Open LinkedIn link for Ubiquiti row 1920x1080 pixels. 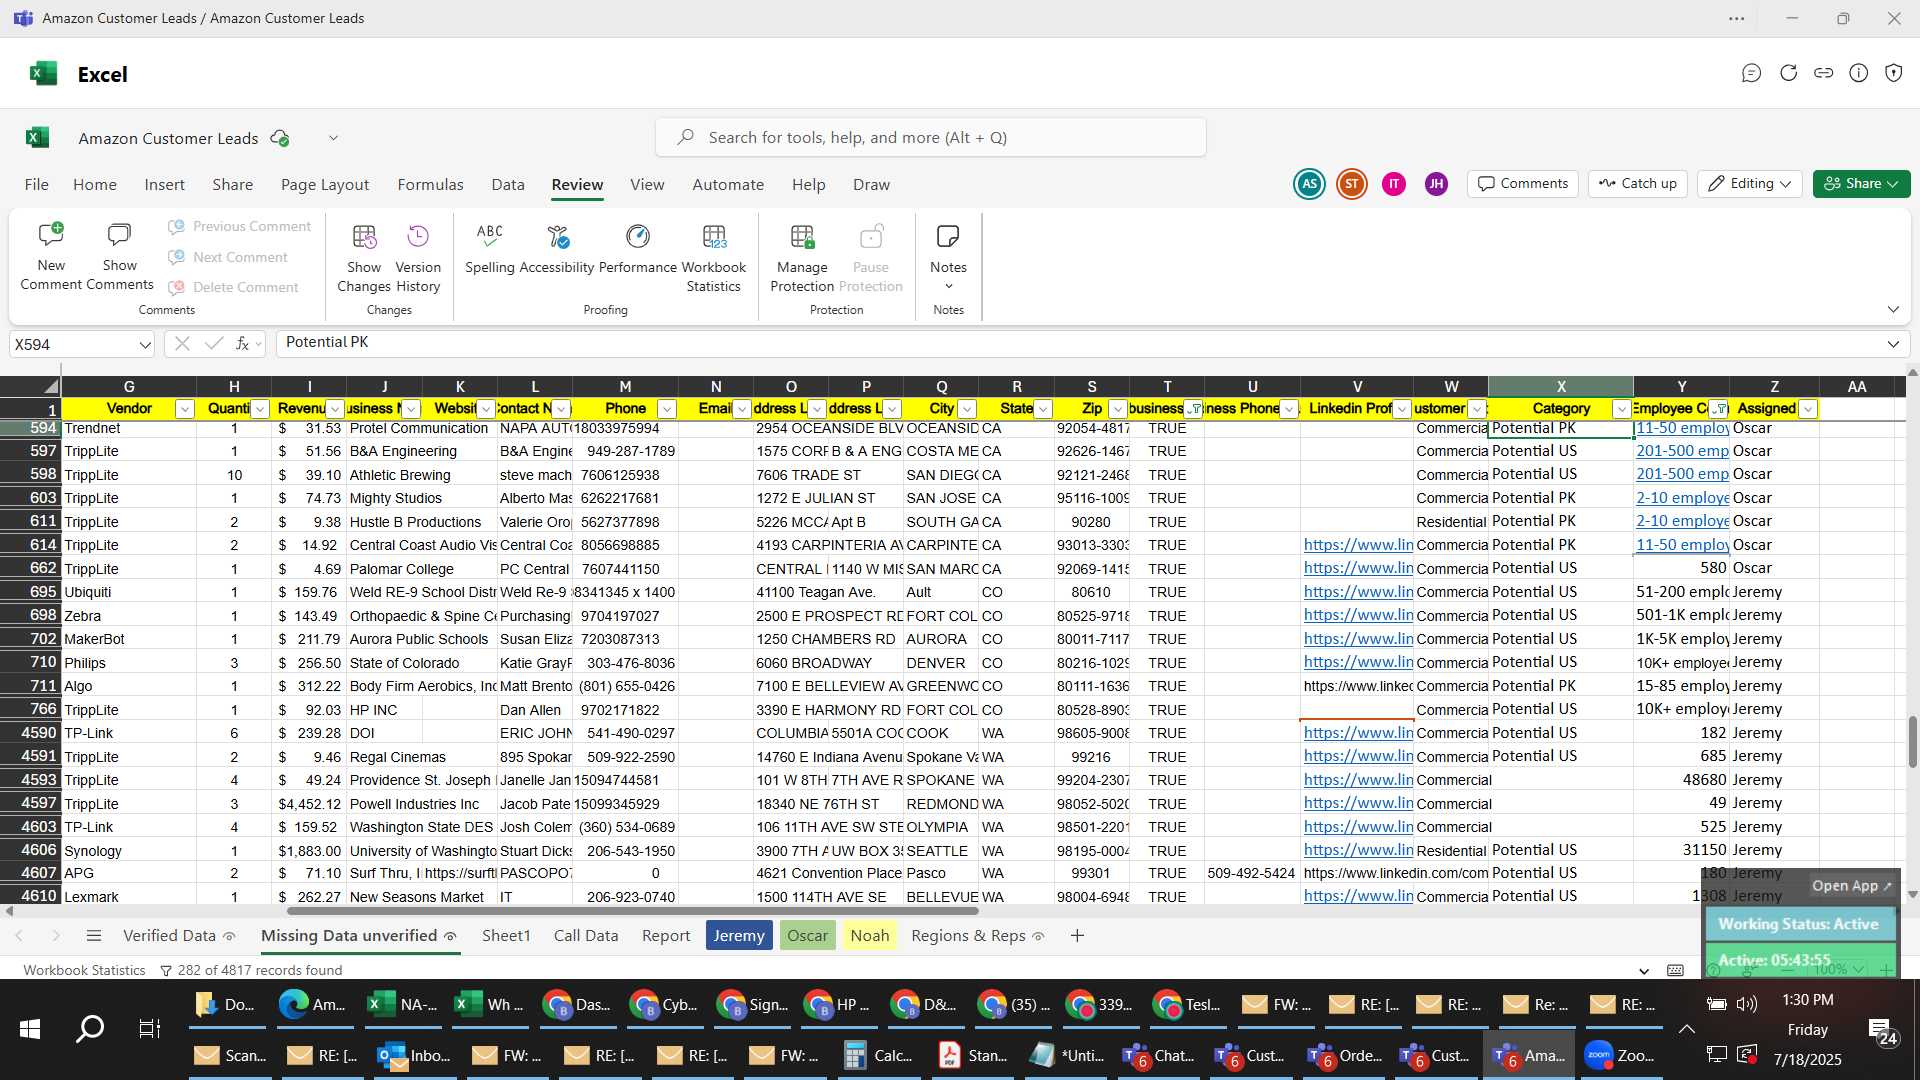pyautogui.click(x=1358, y=592)
